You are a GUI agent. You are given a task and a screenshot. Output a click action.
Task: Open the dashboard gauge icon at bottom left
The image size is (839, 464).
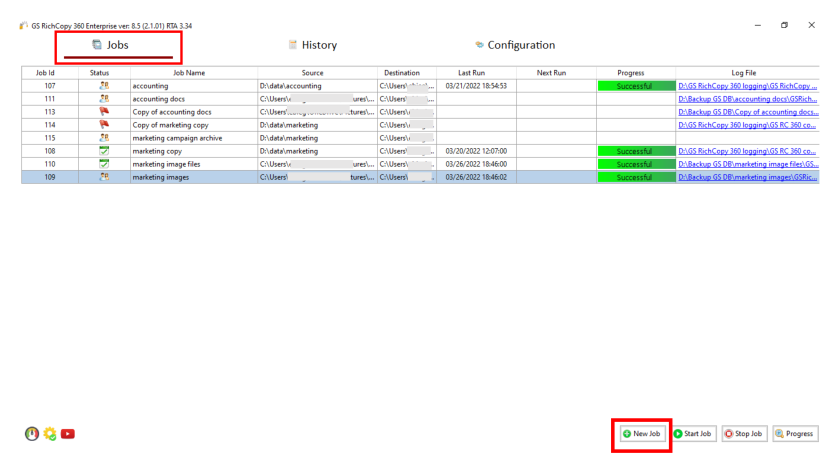pos(32,433)
